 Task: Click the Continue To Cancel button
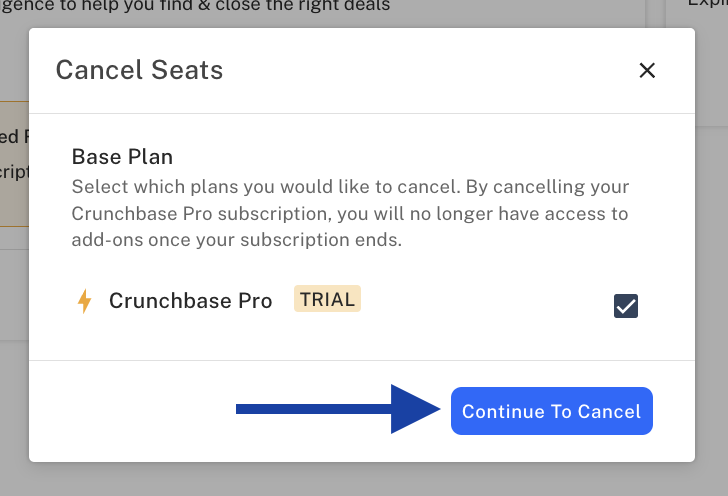[x=552, y=411]
